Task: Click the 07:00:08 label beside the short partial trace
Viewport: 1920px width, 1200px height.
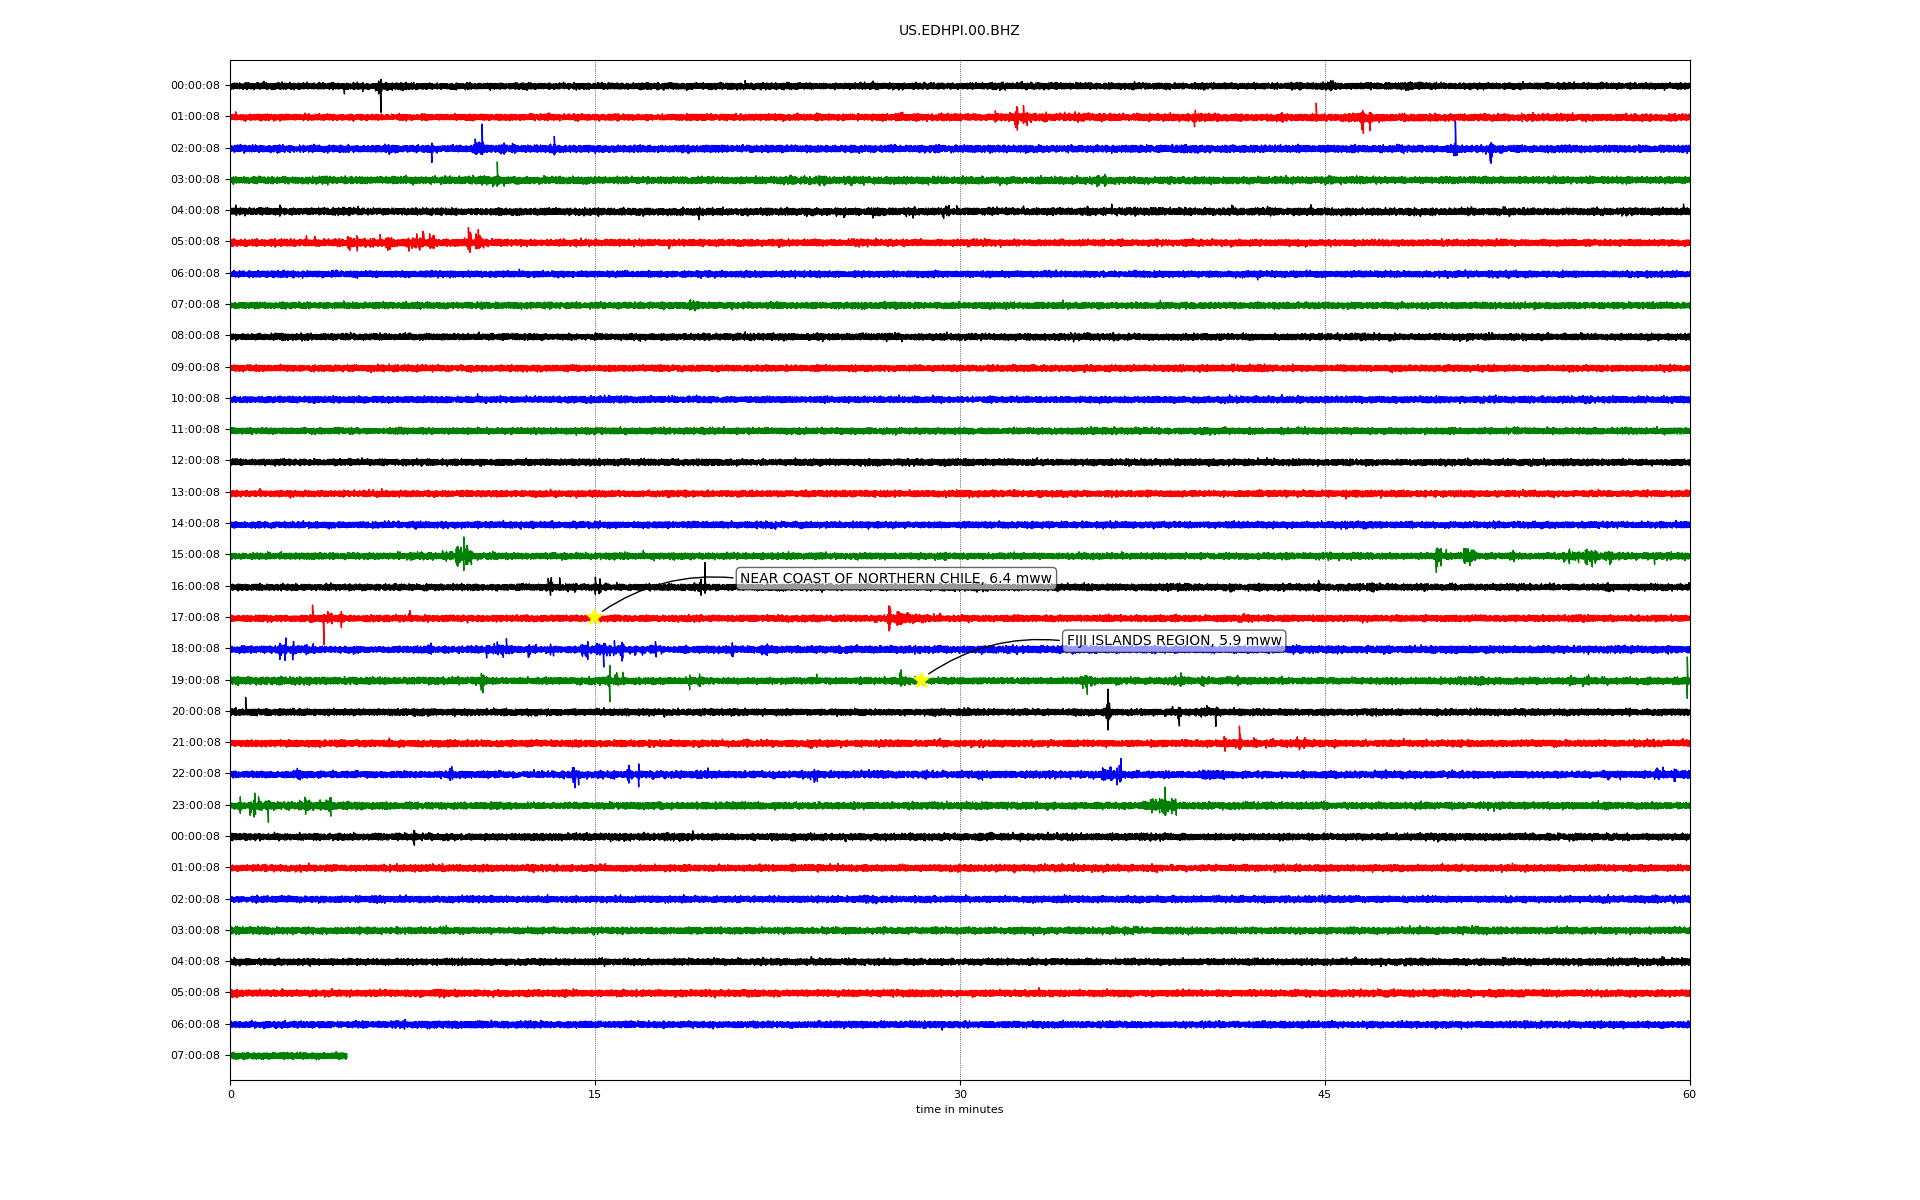Action: pyautogui.click(x=195, y=1056)
